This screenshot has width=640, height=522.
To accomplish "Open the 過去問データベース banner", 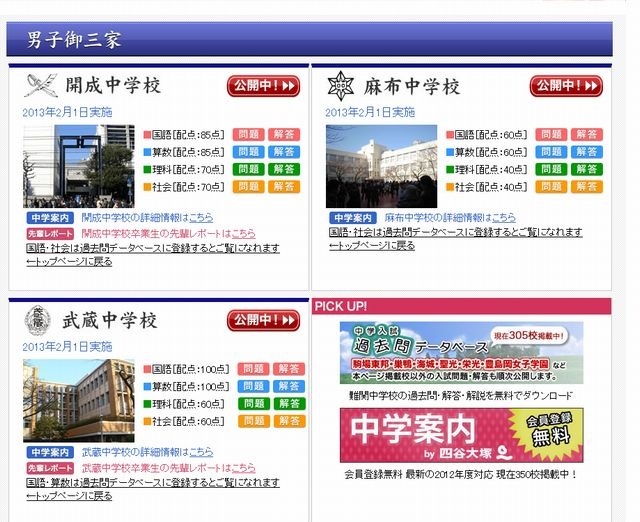I will coord(461,353).
